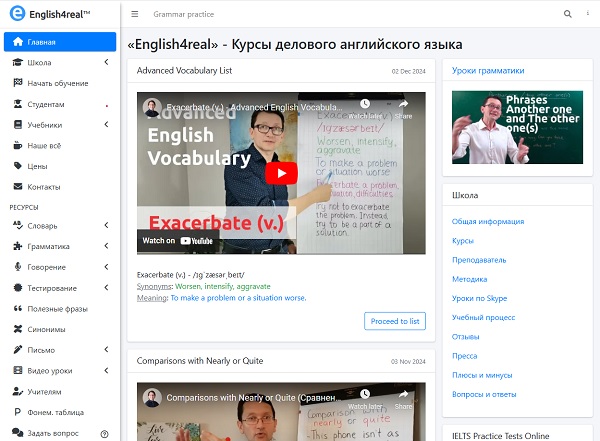The height and width of the screenshot is (441, 600).
Task: Open the Методика link
Action: pos(470,279)
